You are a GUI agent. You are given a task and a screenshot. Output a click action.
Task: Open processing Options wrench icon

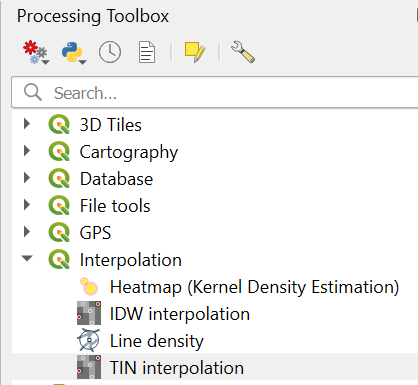coord(243,52)
